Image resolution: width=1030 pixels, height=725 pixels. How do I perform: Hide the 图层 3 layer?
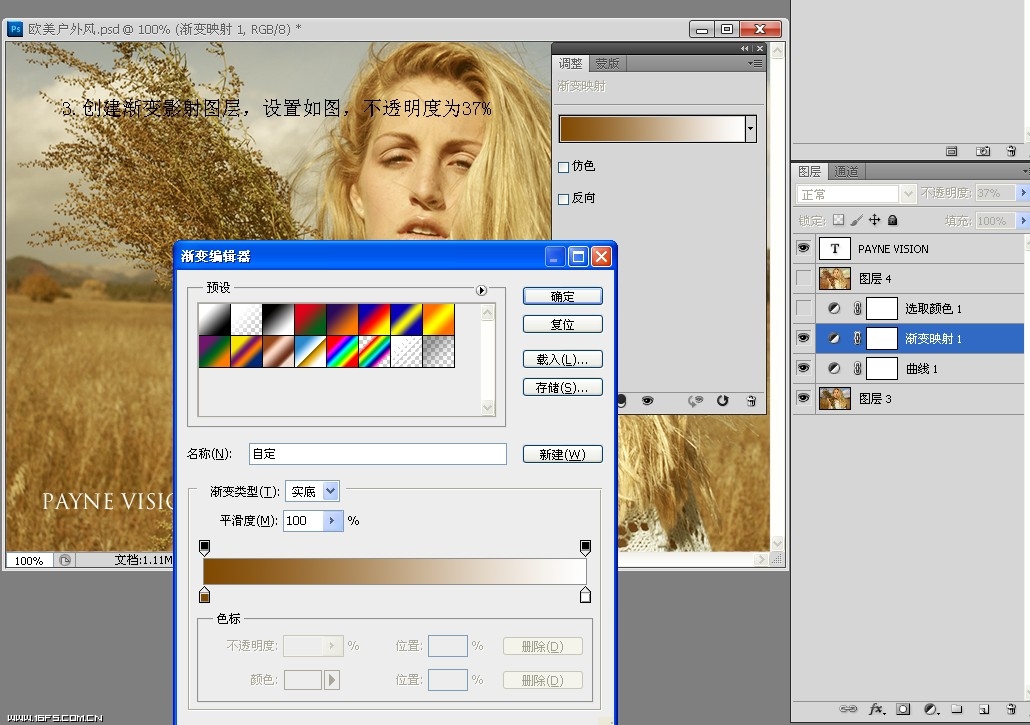(x=803, y=397)
